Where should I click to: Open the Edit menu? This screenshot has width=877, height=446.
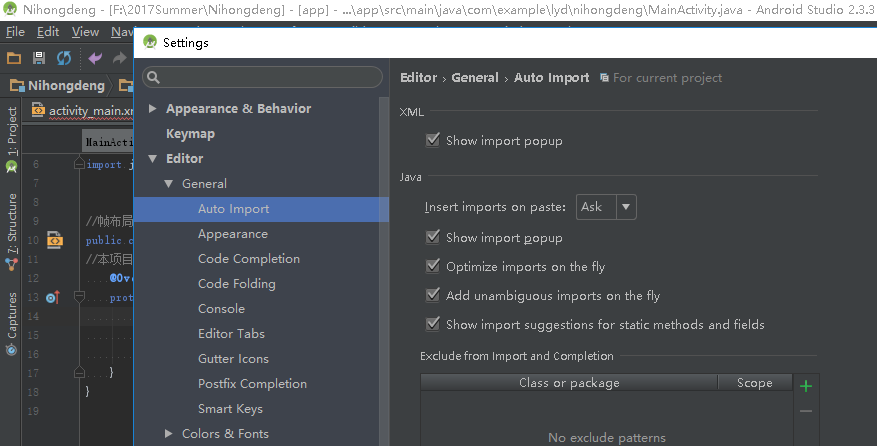click(x=48, y=32)
